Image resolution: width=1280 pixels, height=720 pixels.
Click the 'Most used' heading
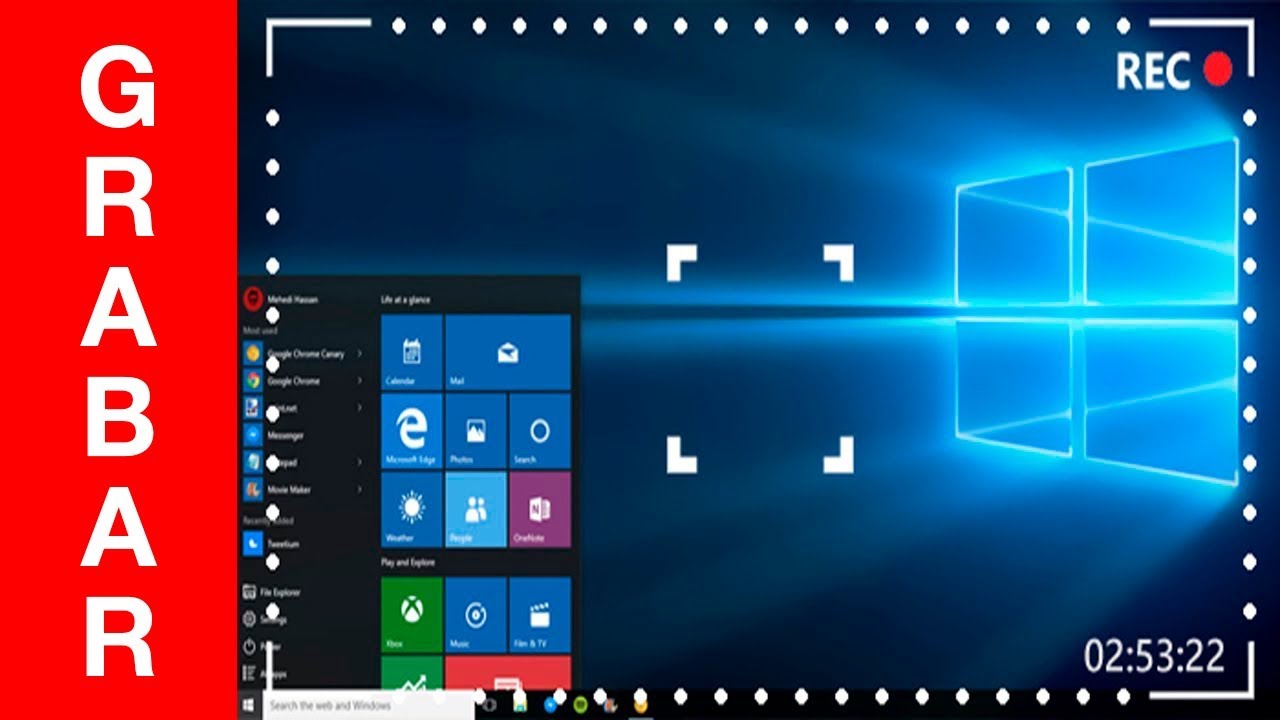260,330
